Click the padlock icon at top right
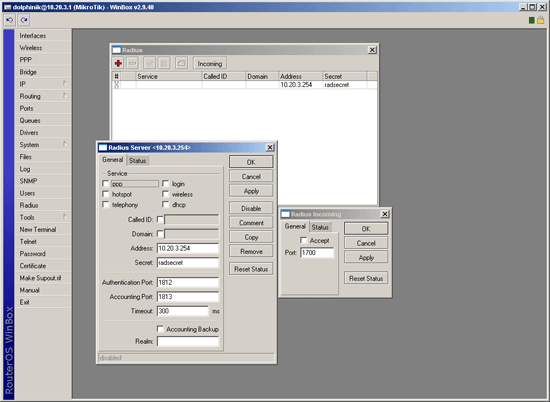 pyautogui.click(x=541, y=20)
